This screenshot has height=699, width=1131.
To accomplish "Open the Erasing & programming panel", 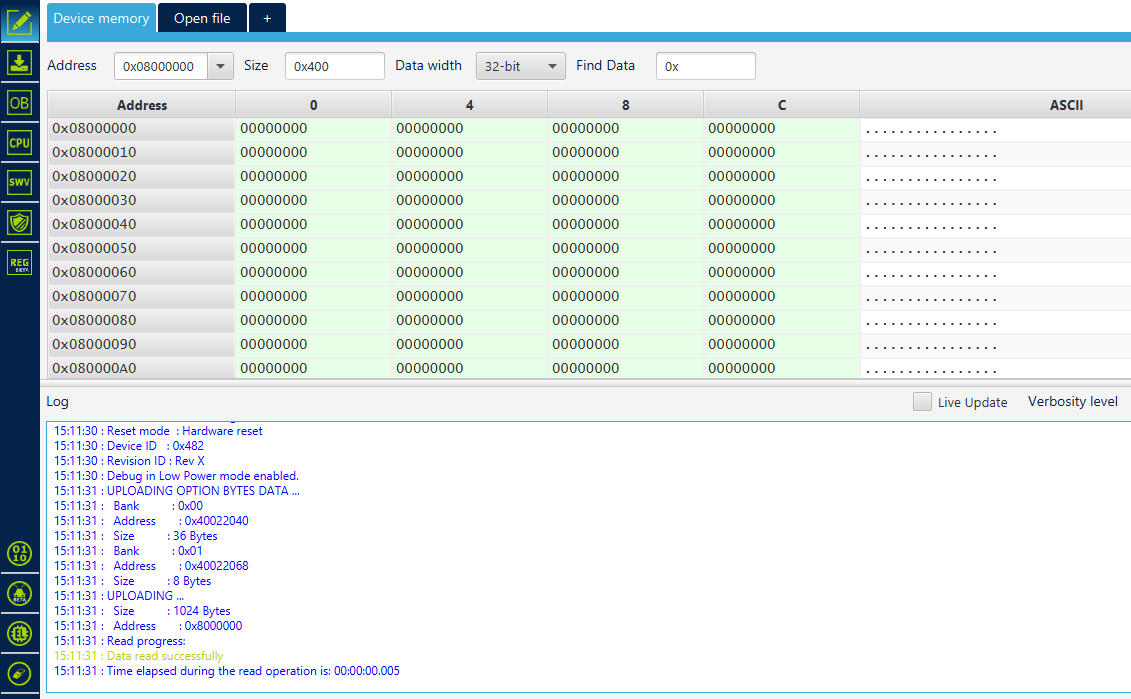I will pos(20,61).
